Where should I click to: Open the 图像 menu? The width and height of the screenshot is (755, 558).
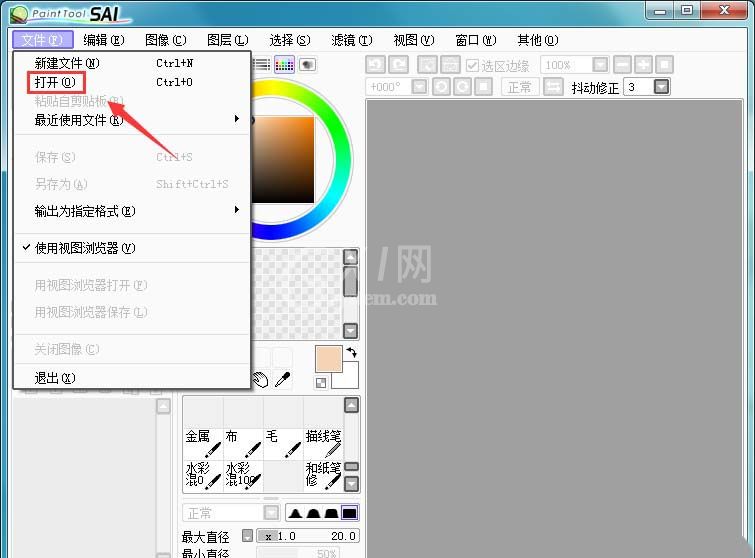(x=166, y=40)
